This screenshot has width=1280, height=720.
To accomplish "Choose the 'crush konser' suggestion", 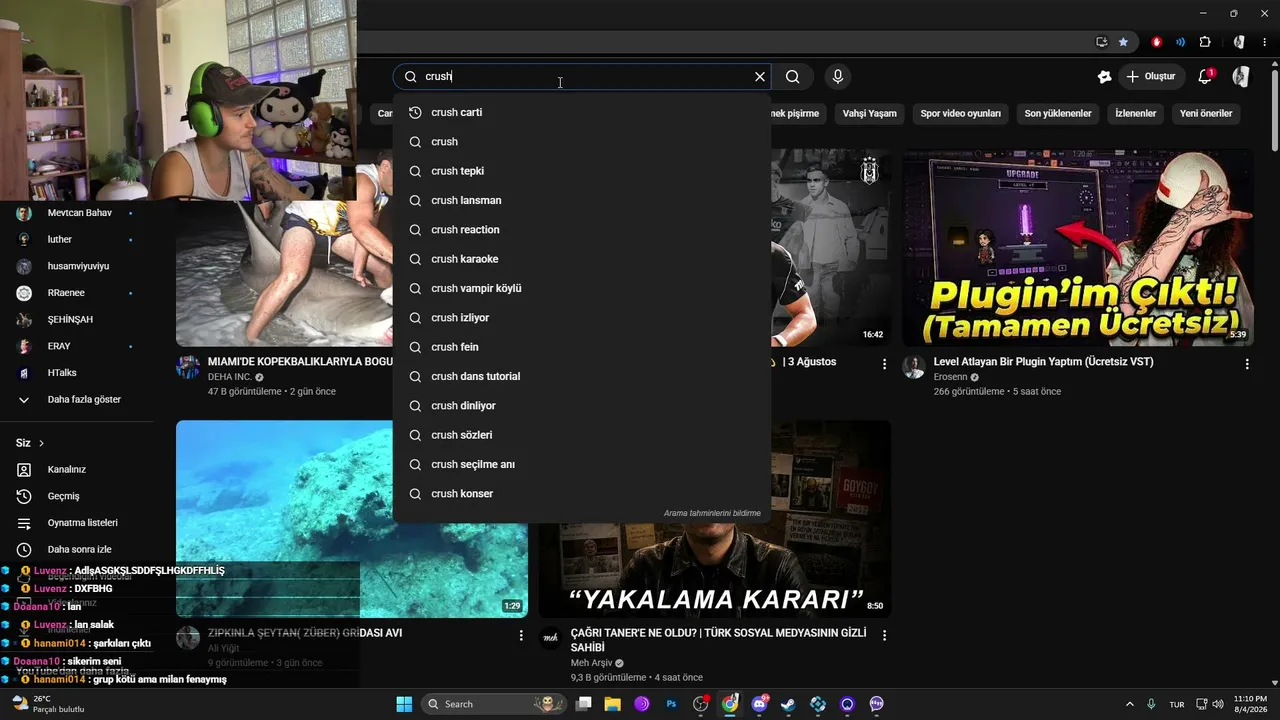I will [582, 494].
